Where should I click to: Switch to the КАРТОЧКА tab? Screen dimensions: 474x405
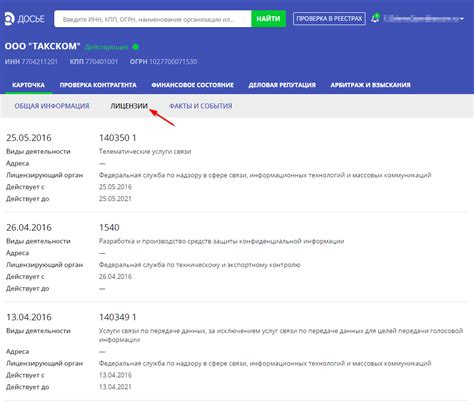(x=28, y=85)
